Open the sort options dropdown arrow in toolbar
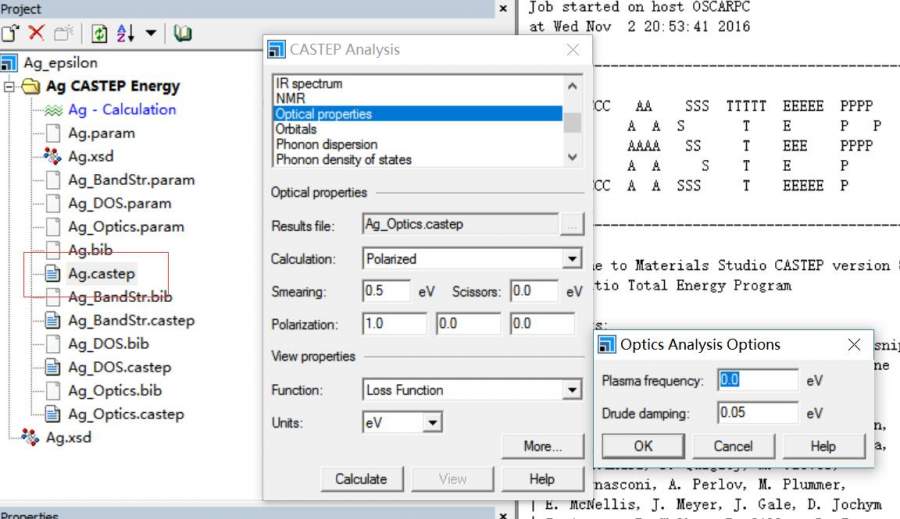This screenshot has height=519, width=900. click(x=150, y=33)
